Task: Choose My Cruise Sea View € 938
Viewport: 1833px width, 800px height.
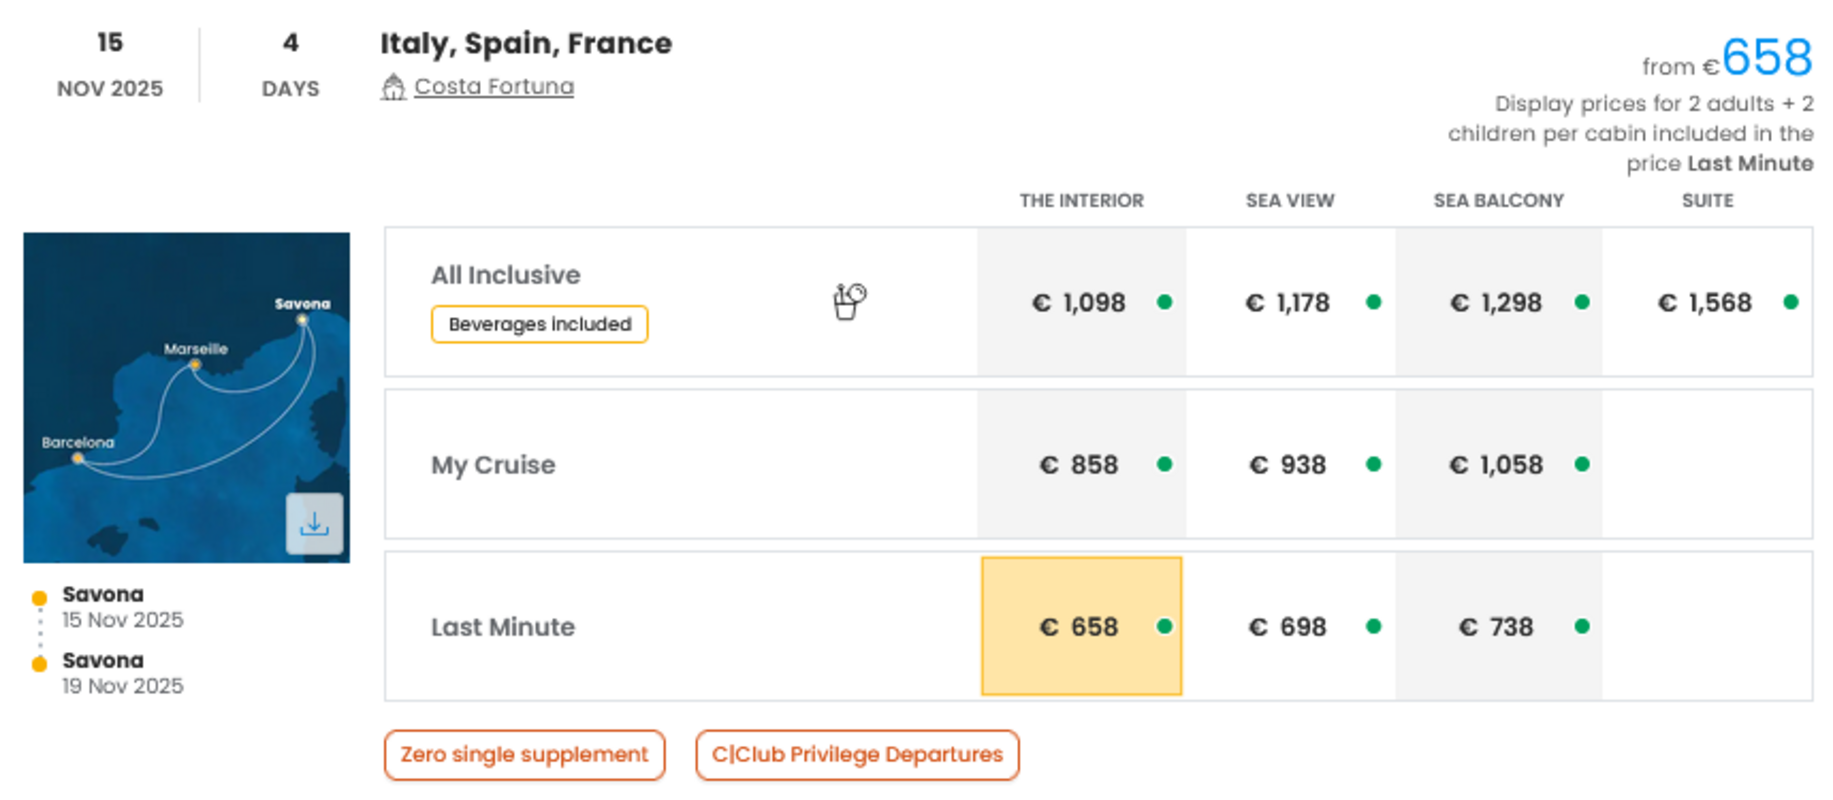Action: click(x=1290, y=464)
